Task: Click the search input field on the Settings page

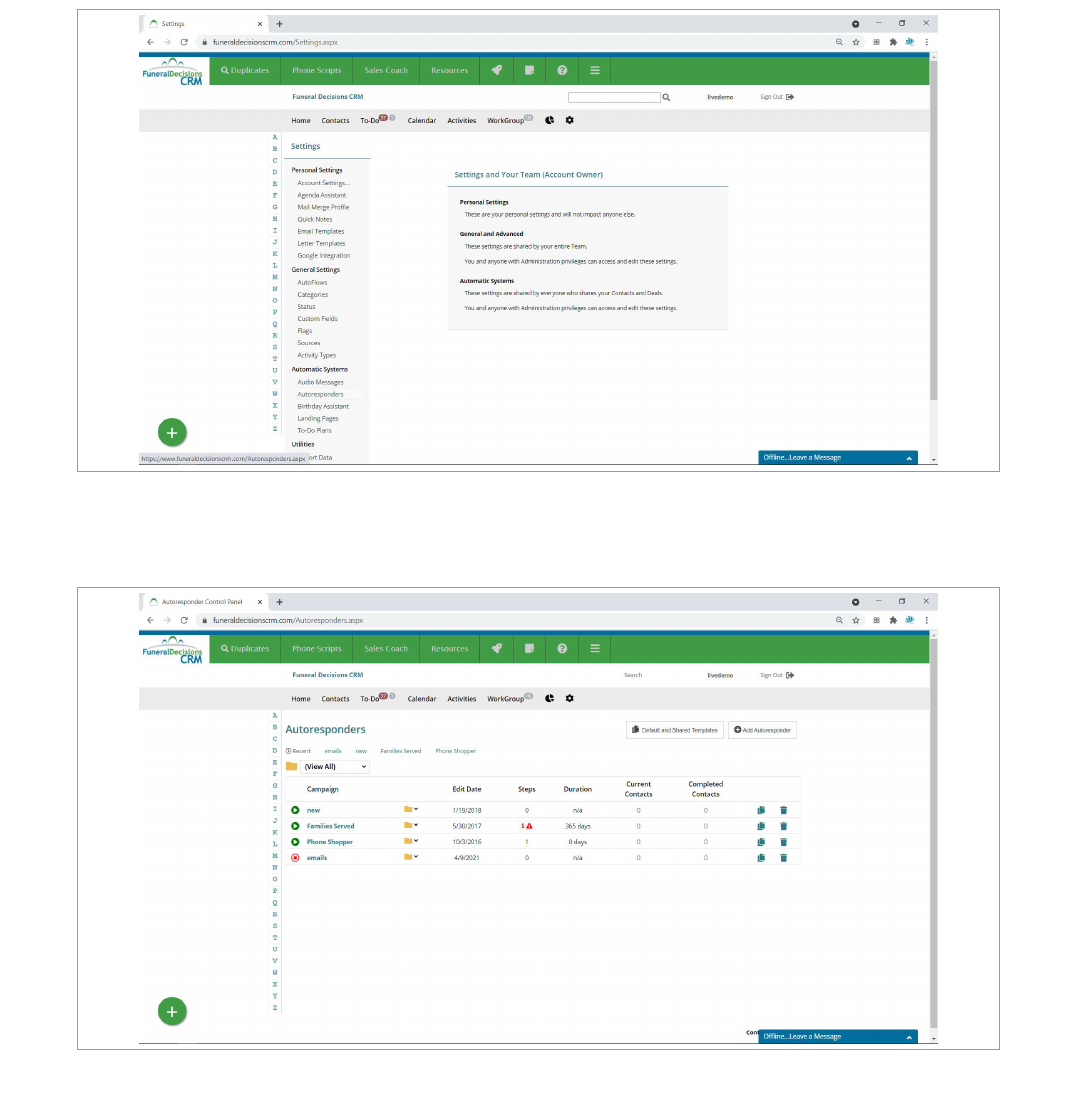Action: (614, 98)
